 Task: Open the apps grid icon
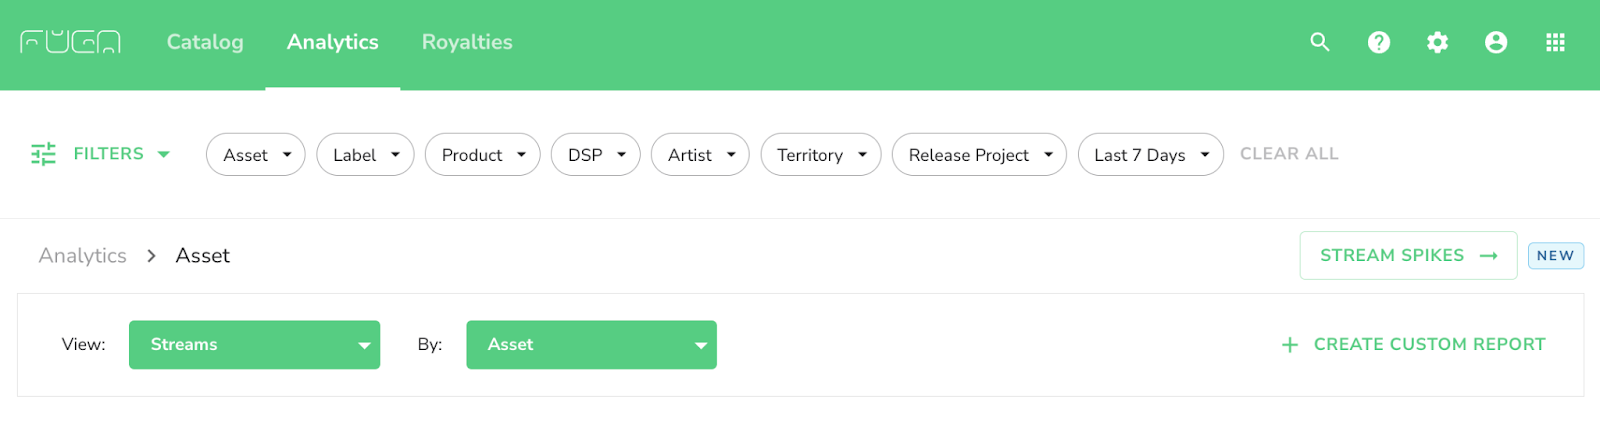1555,42
